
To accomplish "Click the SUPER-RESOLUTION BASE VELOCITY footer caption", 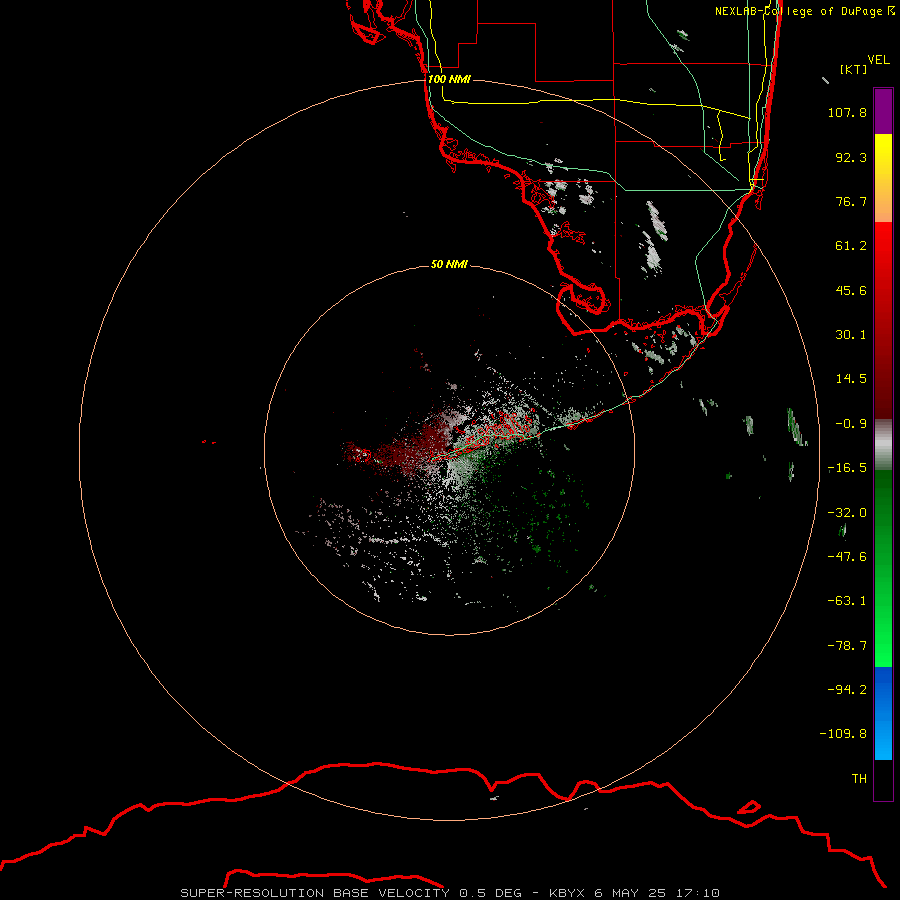I will (x=449, y=893).
